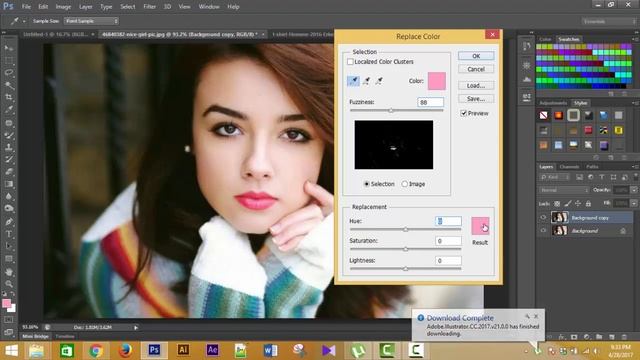Open the Window menu
The width and height of the screenshot is (640, 360).
pos(209,7)
